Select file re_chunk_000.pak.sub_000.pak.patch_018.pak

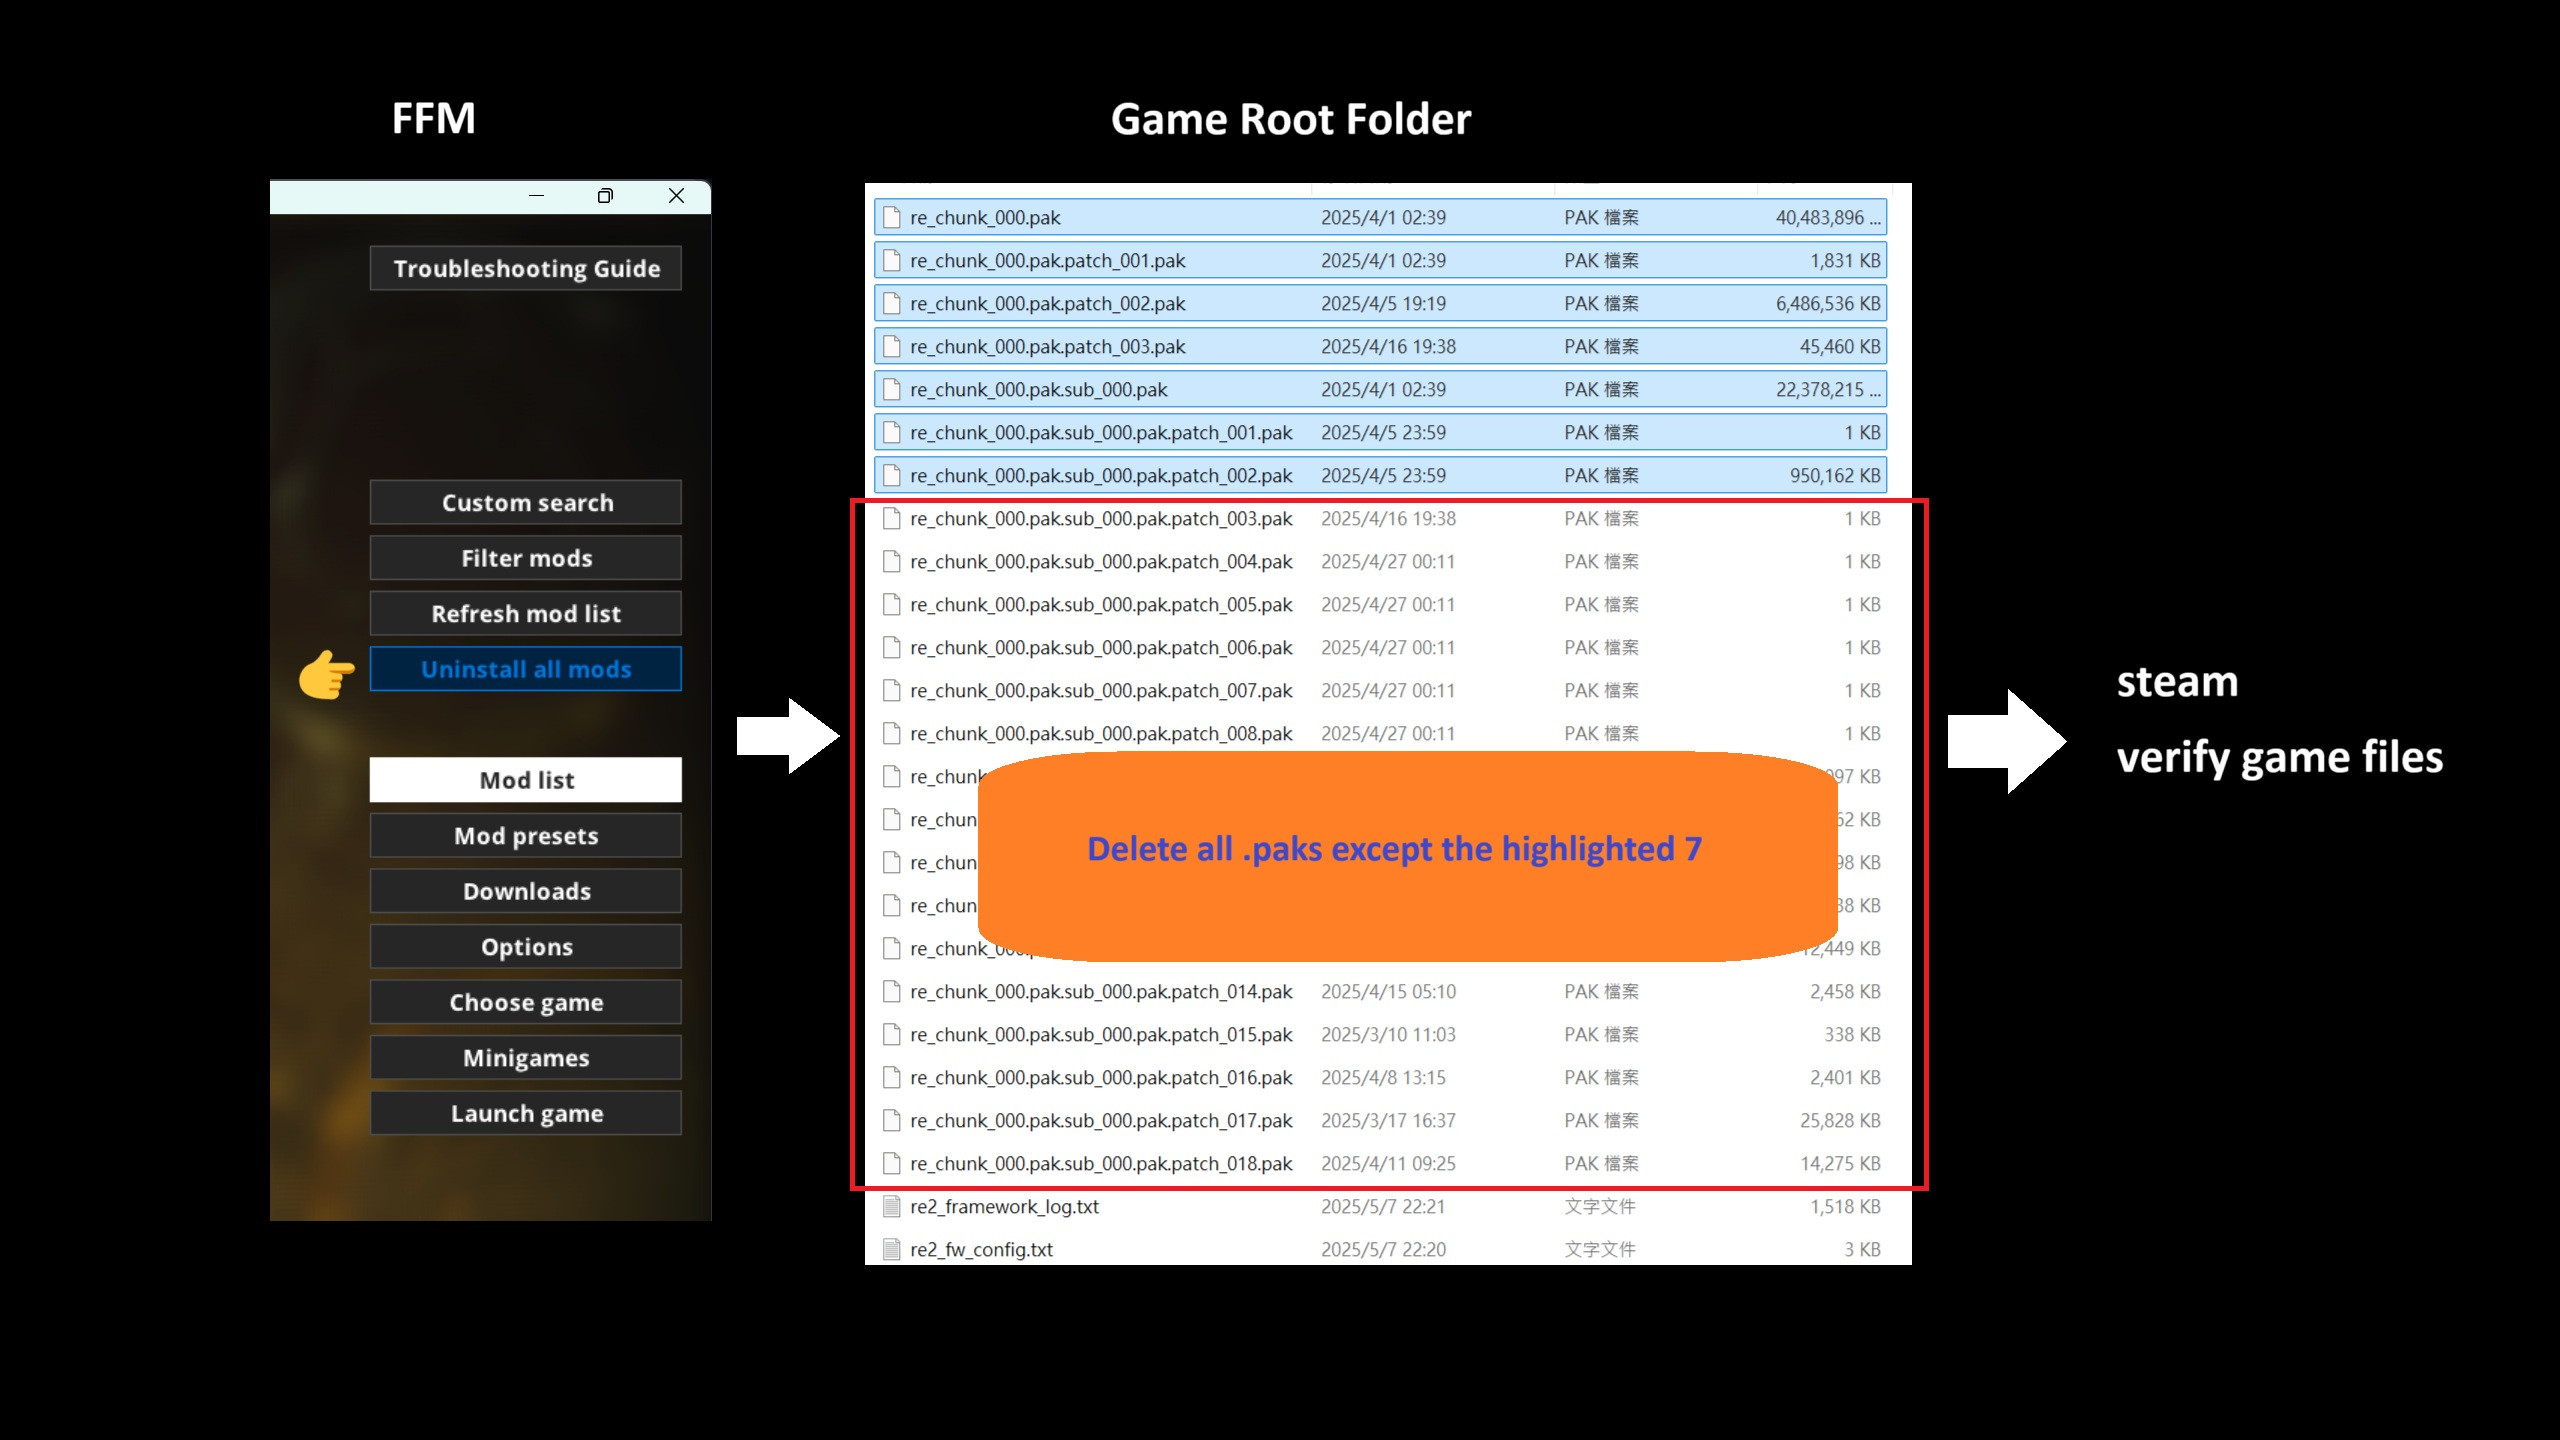point(1100,1164)
